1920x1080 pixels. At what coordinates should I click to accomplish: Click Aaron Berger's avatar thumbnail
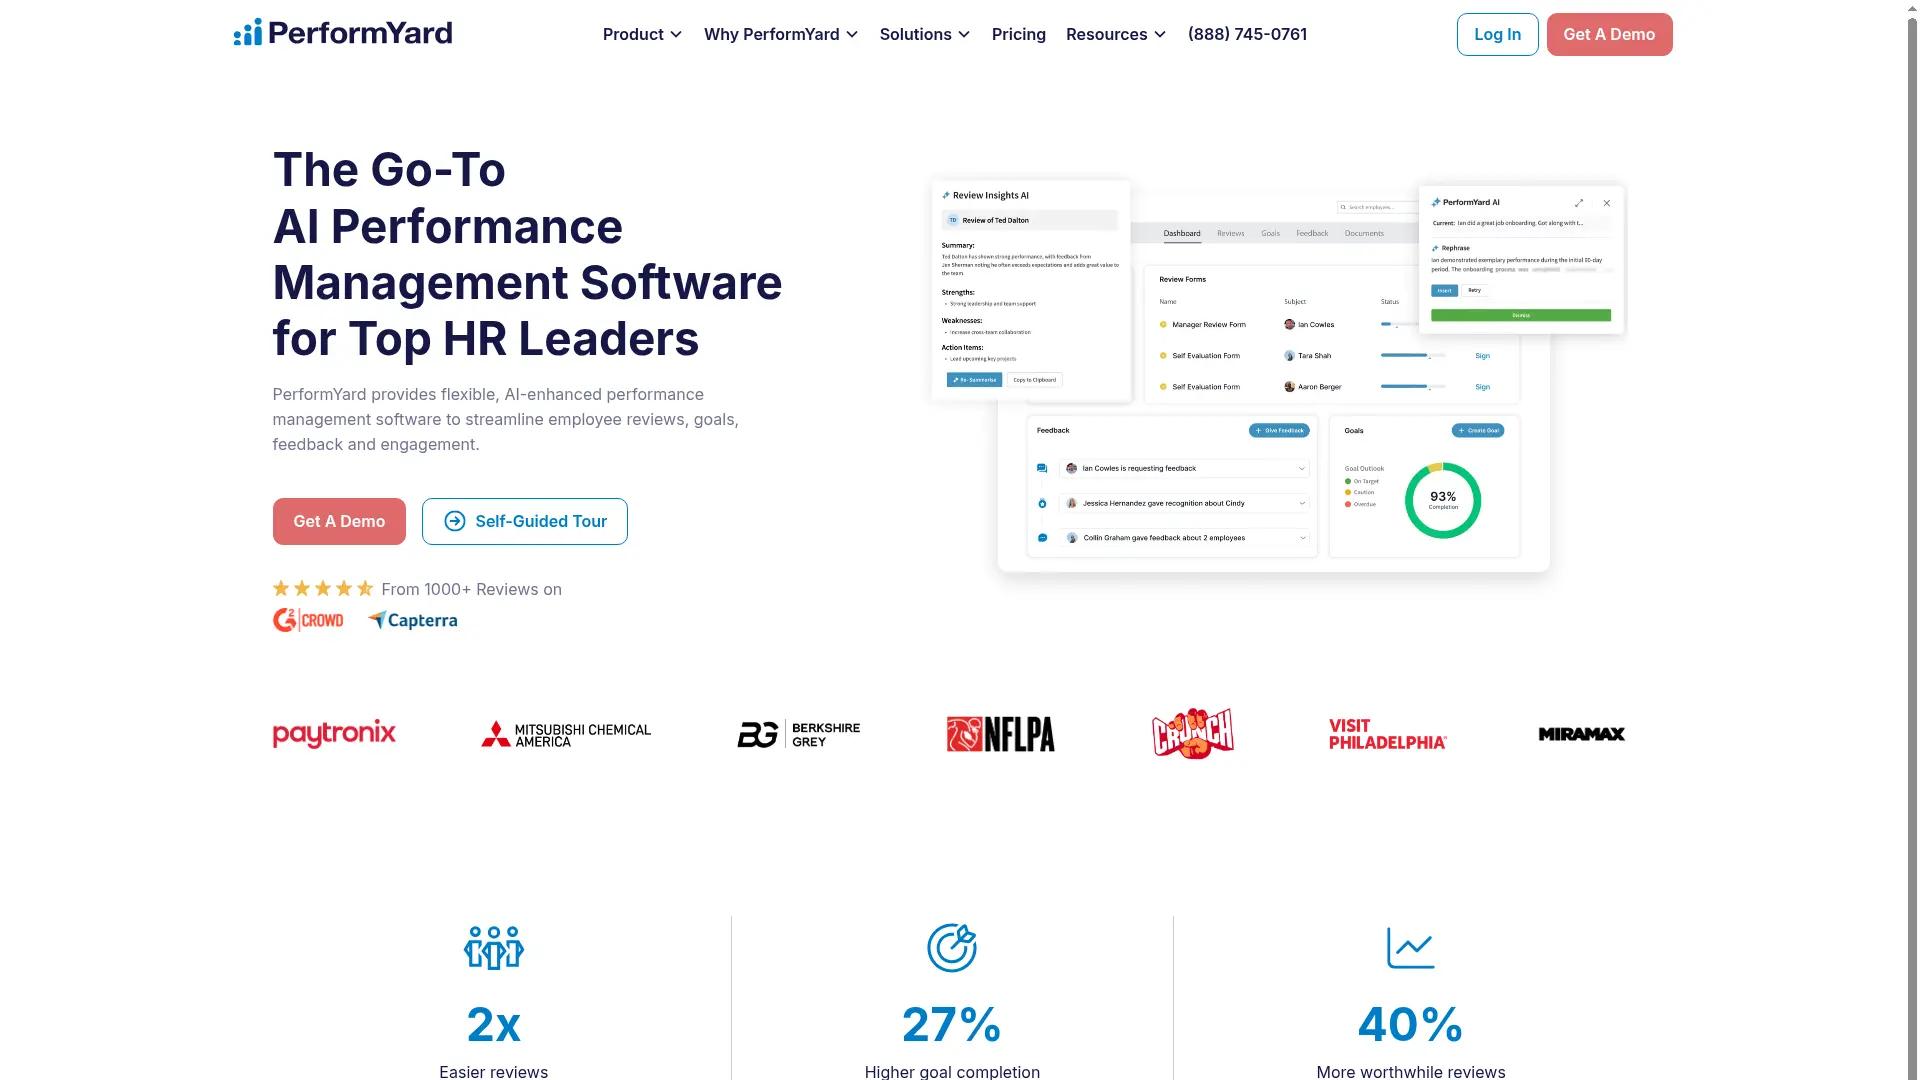(1289, 387)
